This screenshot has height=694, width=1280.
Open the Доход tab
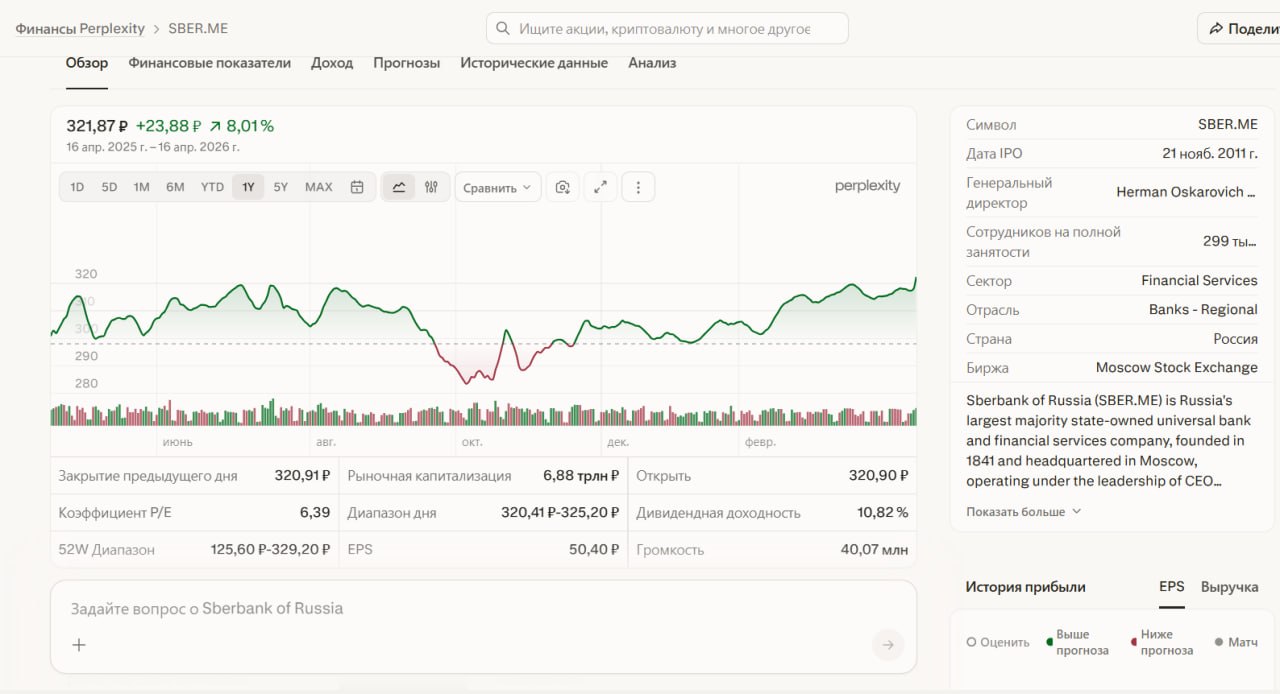coord(332,63)
